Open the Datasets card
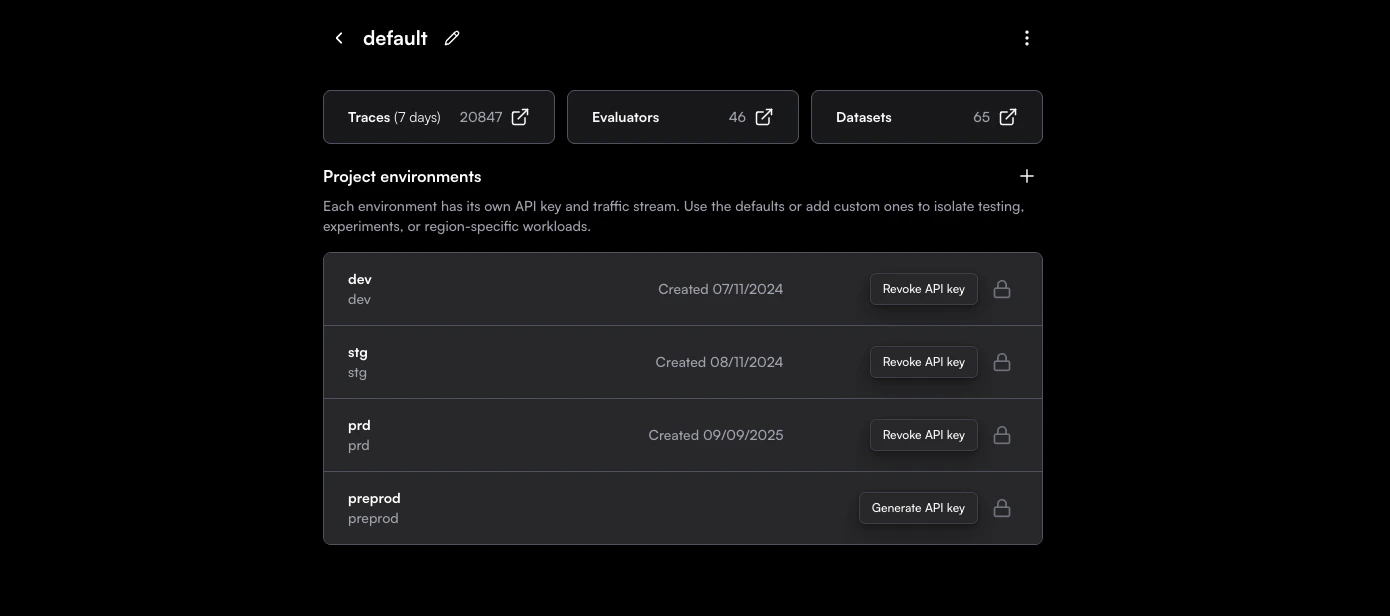Image resolution: width=1390 pixels, height=616 pixels. pos(927,117)
